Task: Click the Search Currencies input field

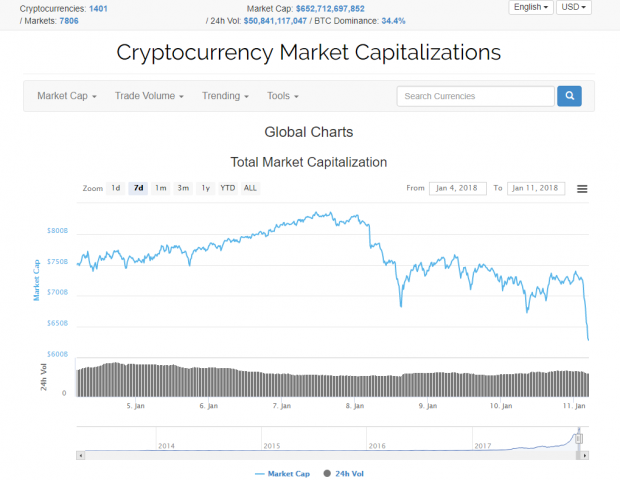Action: tap(475, 96)
